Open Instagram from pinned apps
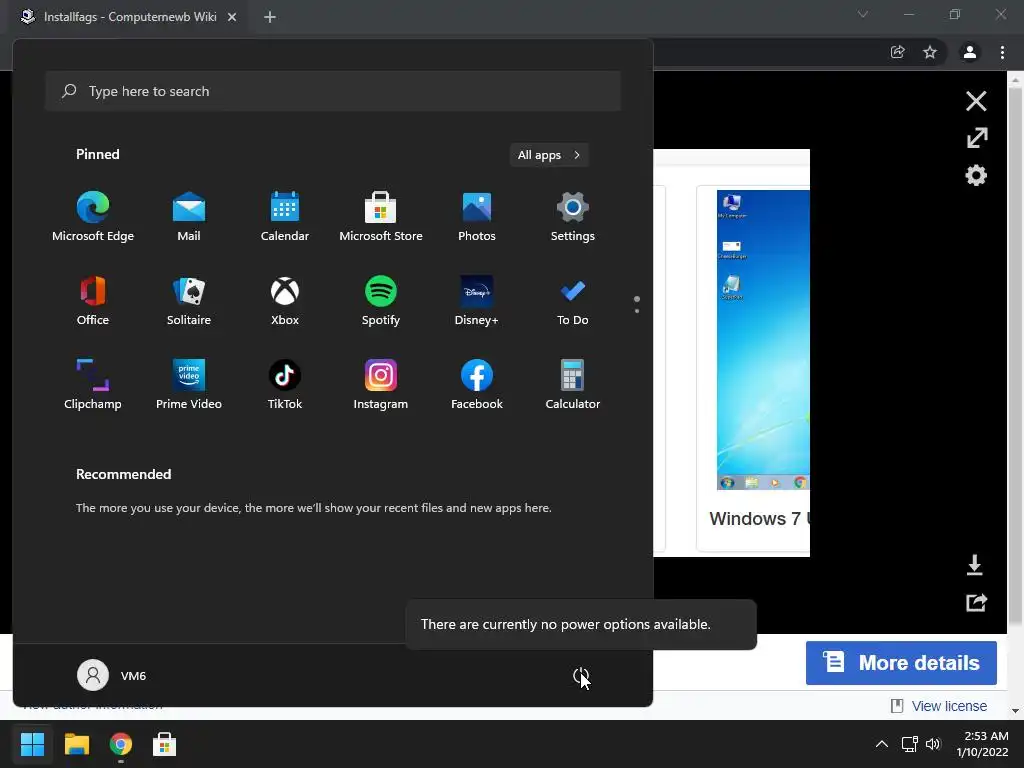This screenshot has width=1024, height=768. [381, 385]
